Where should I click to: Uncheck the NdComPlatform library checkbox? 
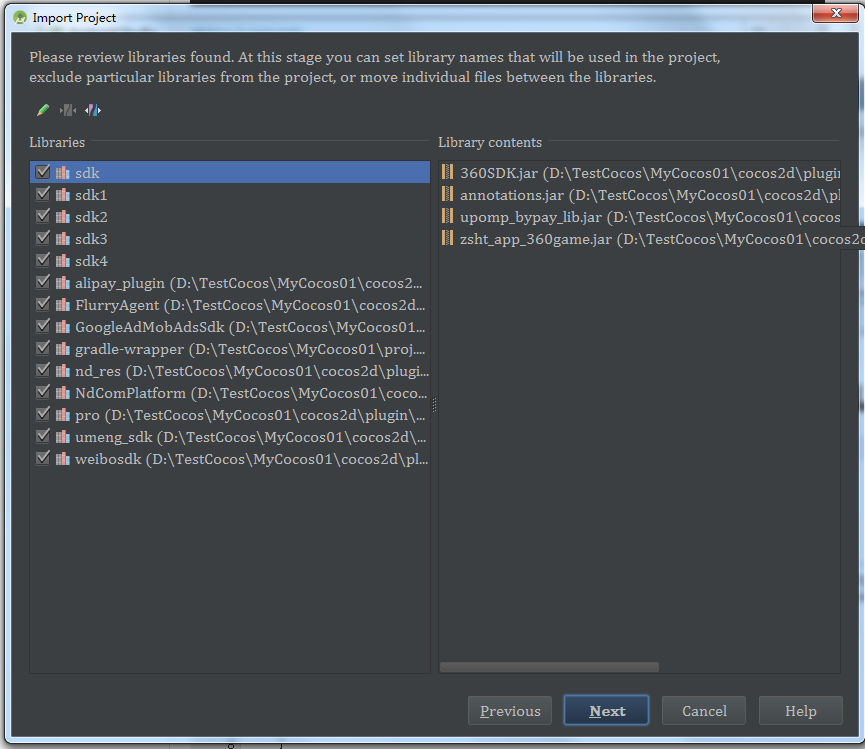click(42, 392)
